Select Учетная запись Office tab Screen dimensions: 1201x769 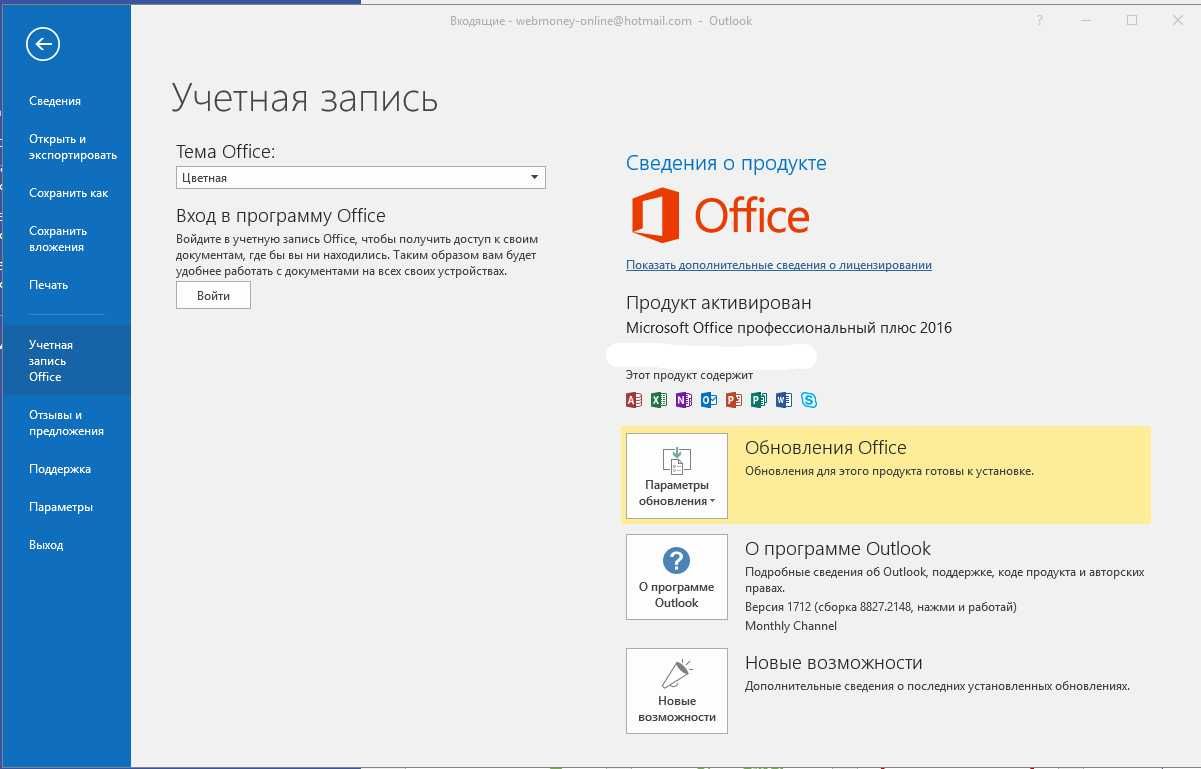tap(66, 361)
